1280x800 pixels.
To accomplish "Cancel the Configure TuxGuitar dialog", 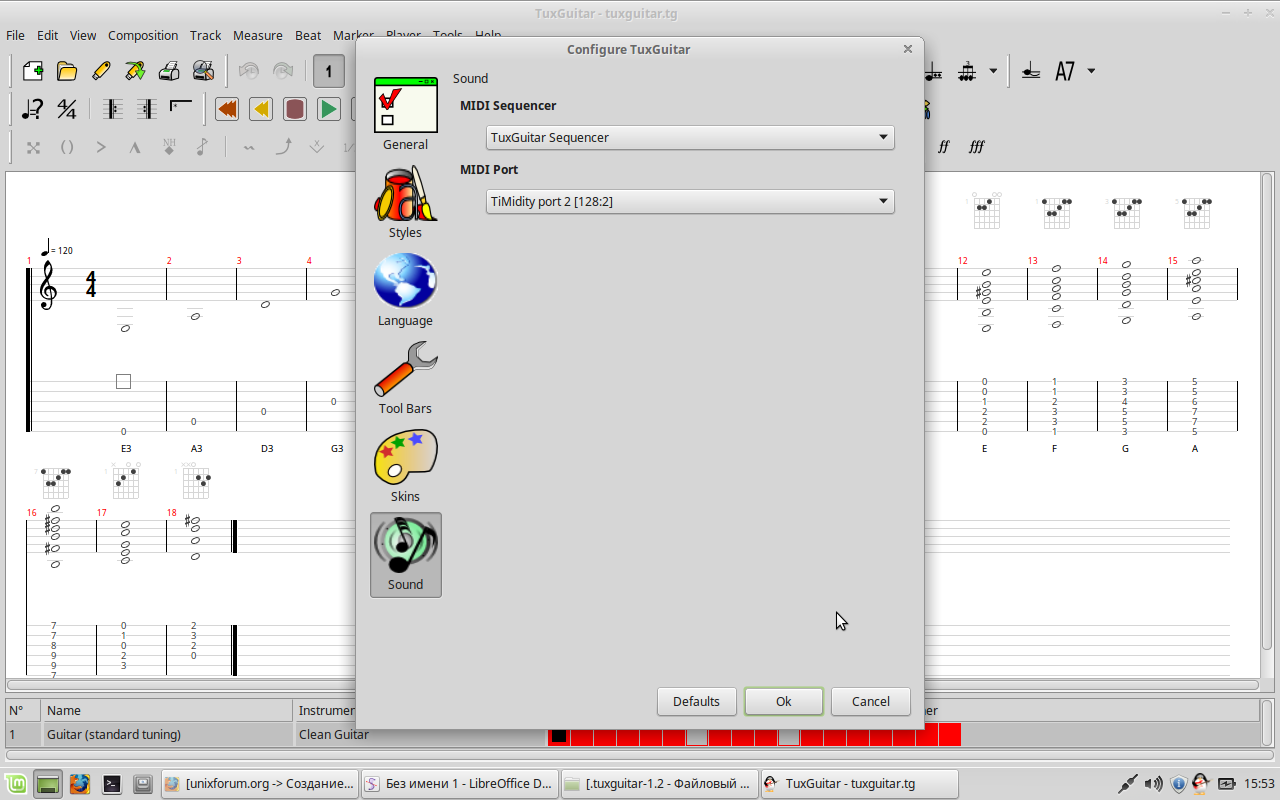I will click(x=870, y=701).
